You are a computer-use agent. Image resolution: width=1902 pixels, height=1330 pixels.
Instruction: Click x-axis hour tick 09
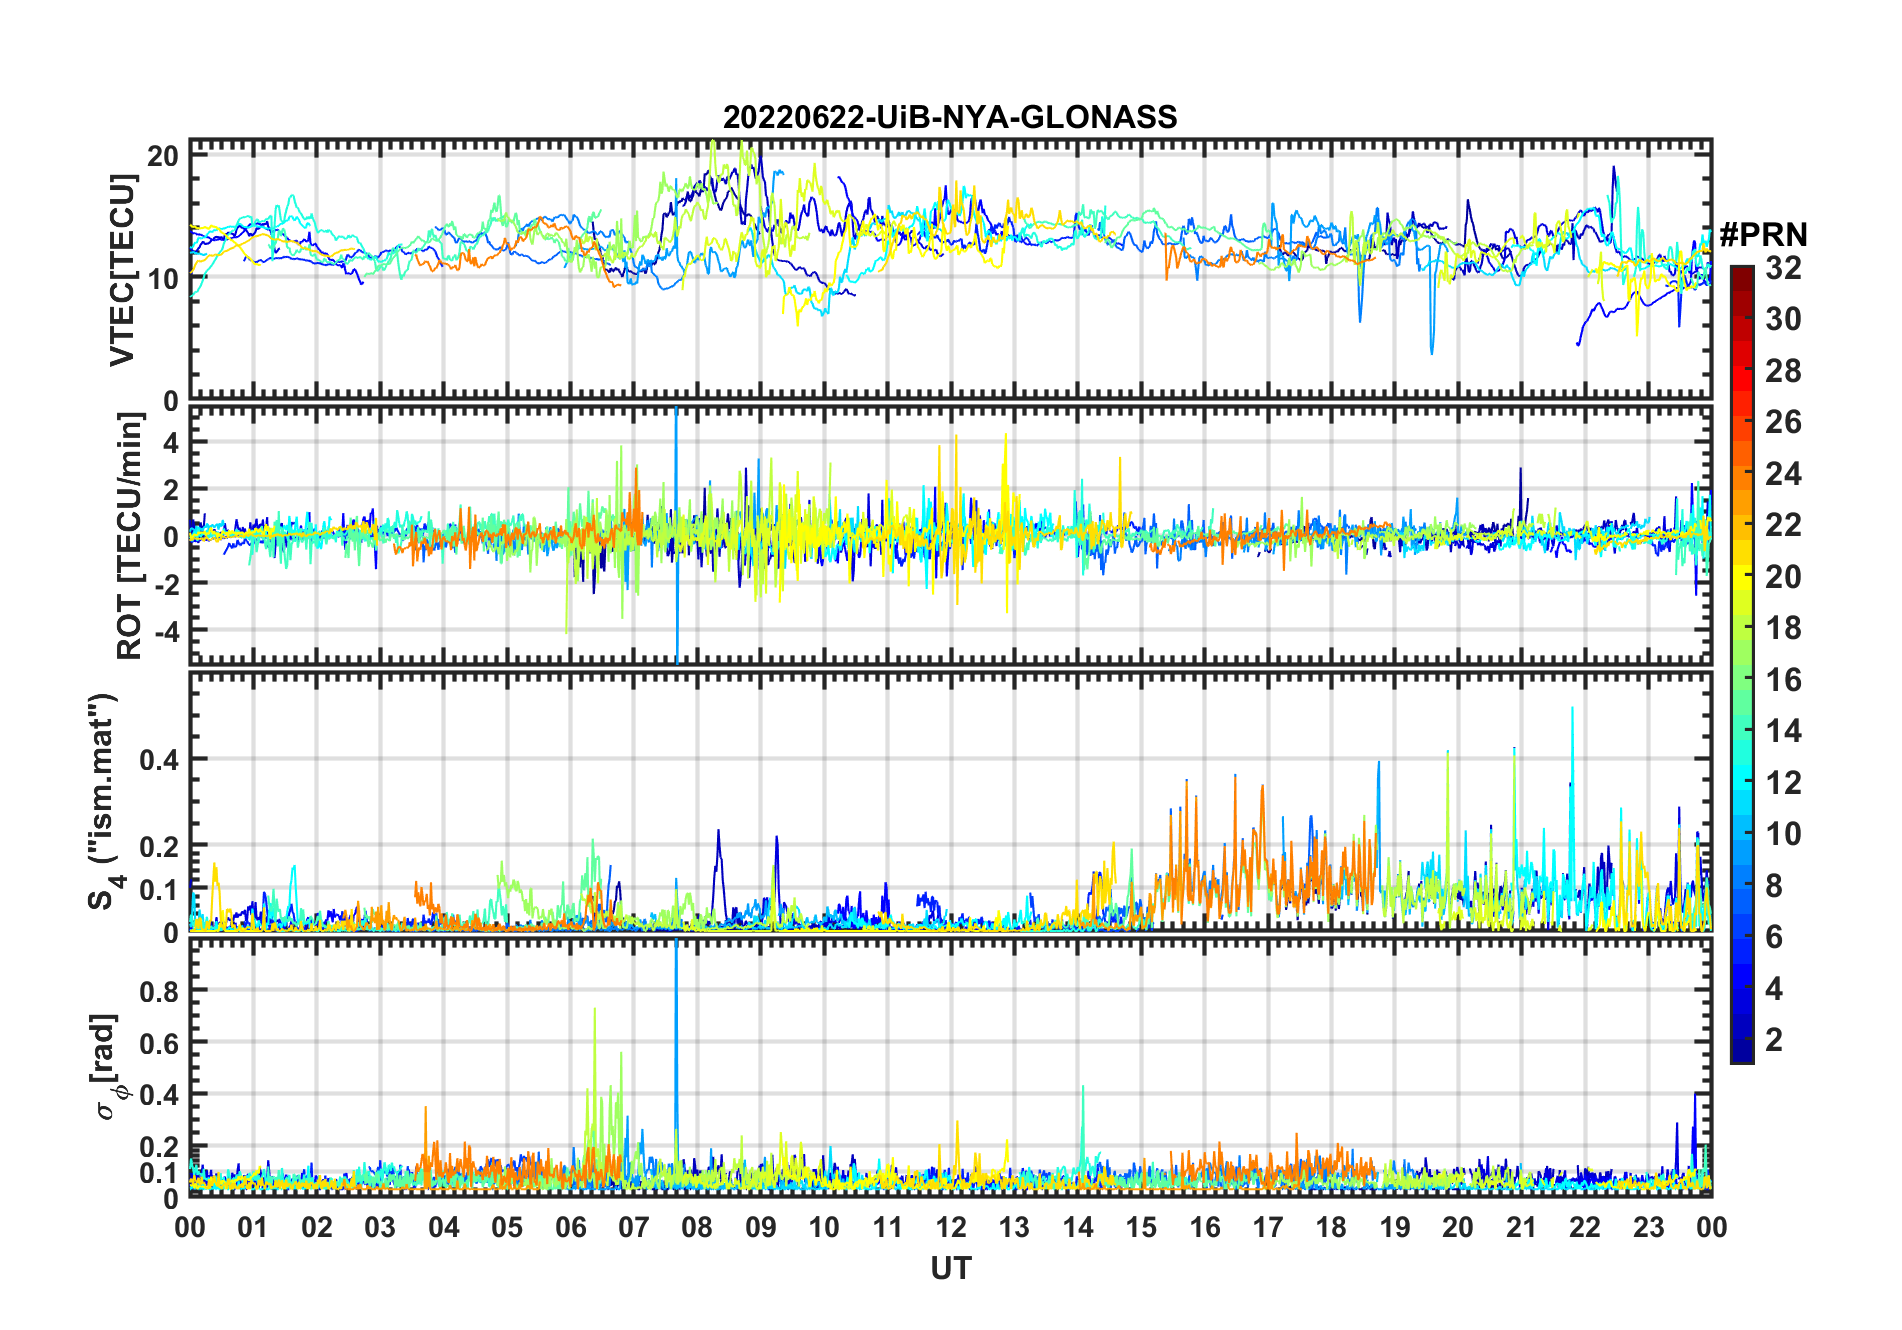click(x=760, y=1227)
